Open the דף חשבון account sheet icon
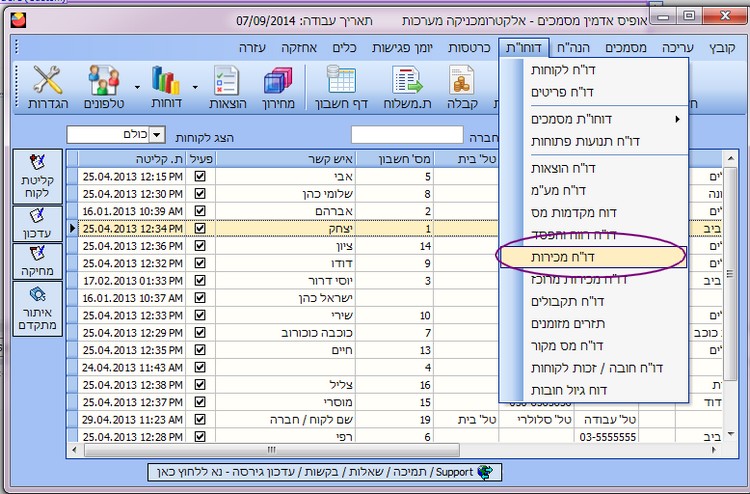This screenshot has height=494, width=750. click(341, 88)
